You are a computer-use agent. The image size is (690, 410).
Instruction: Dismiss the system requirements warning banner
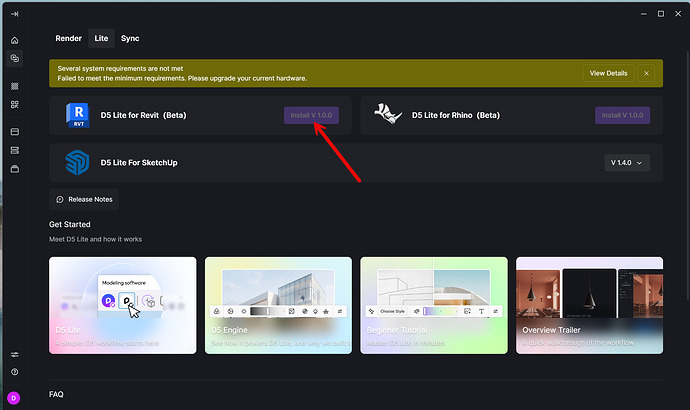click(646, 73)
